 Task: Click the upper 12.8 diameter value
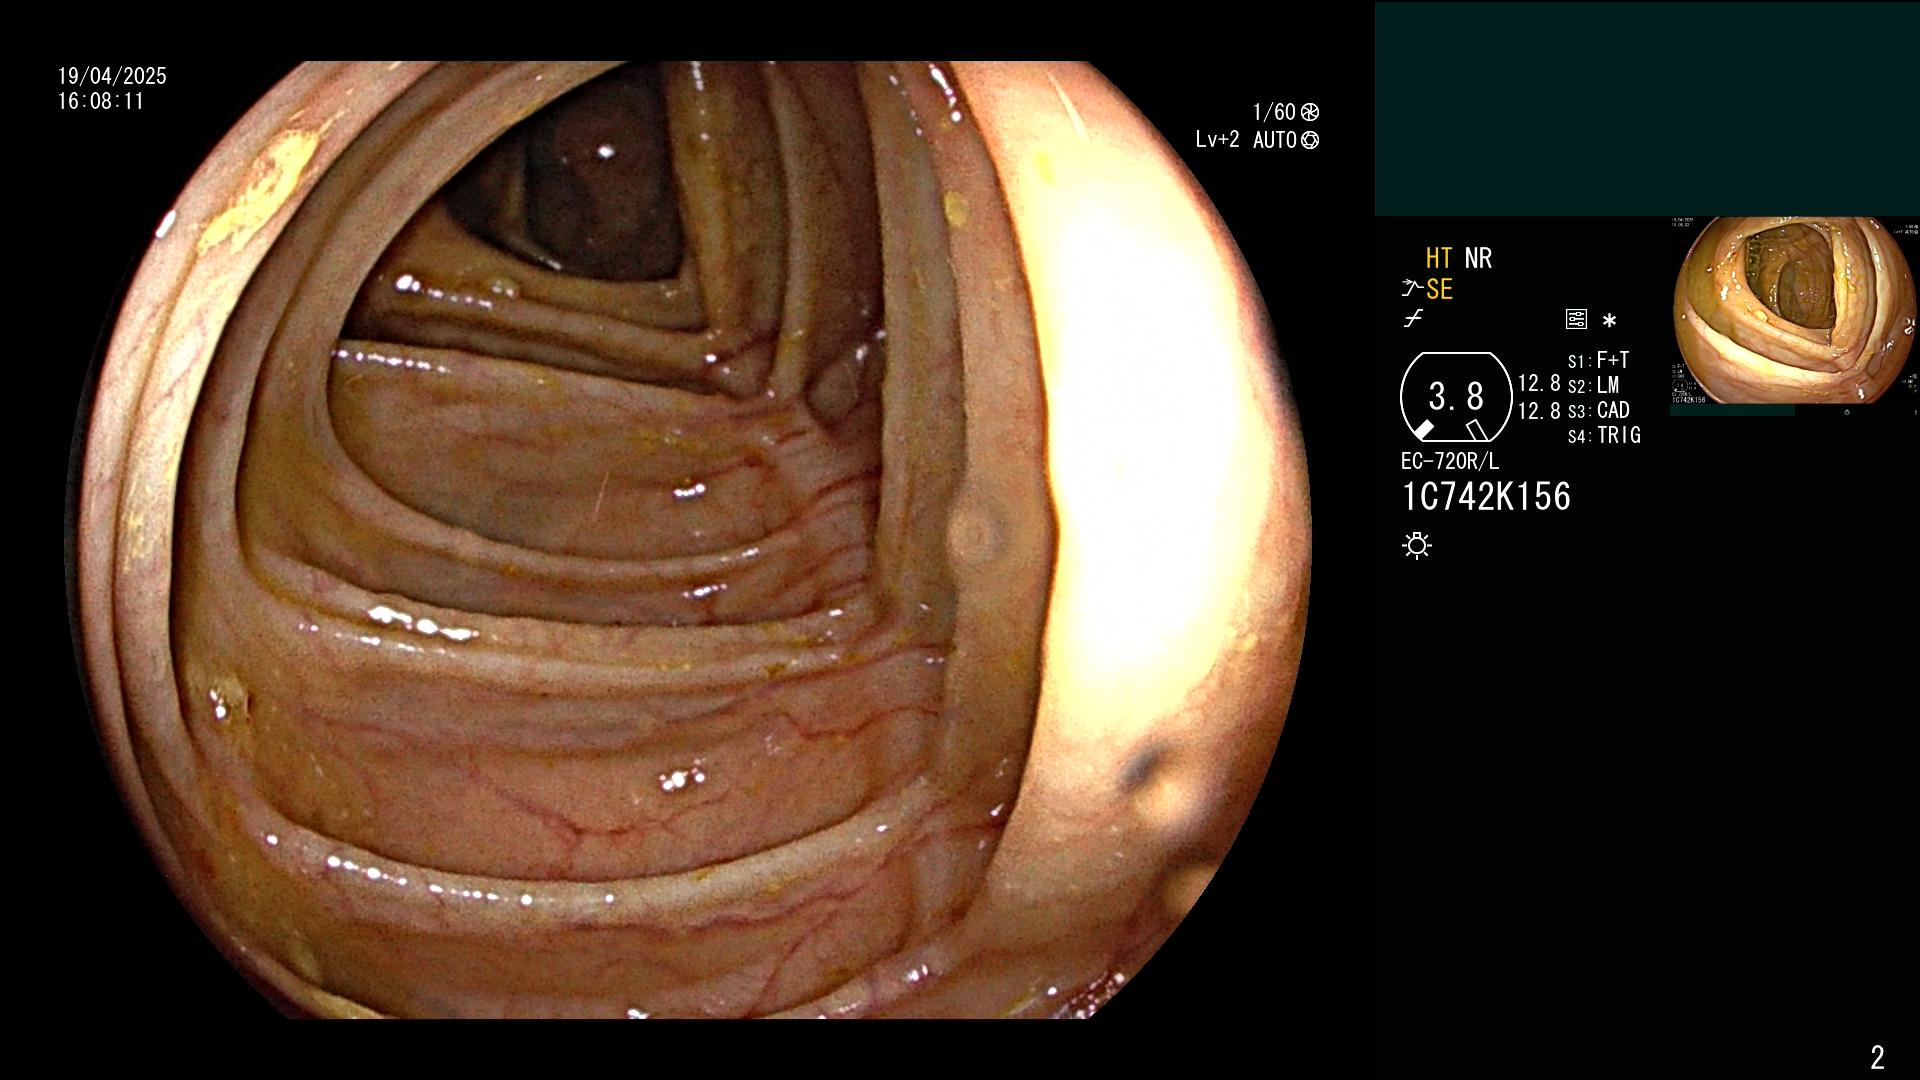tap(1539, 383)
